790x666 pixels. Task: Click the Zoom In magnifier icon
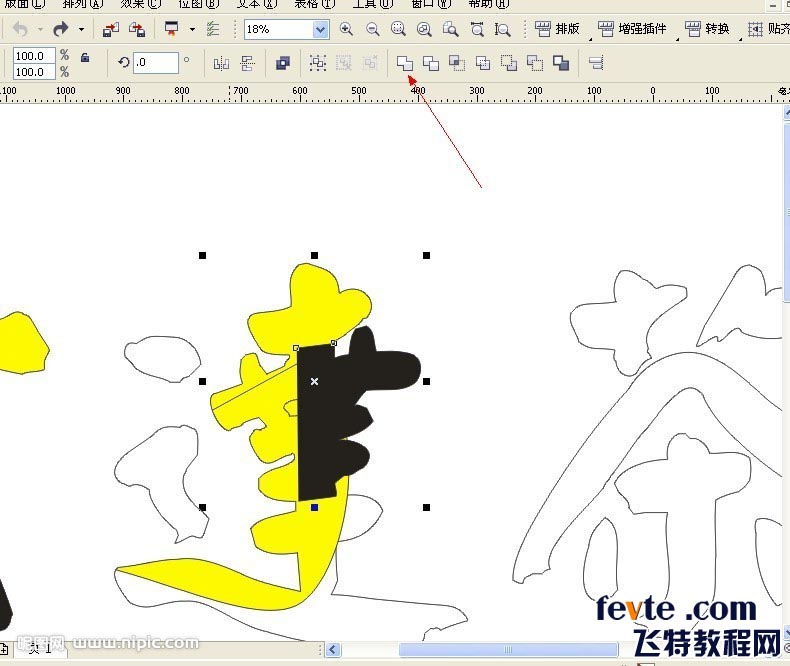pos(346,29)
